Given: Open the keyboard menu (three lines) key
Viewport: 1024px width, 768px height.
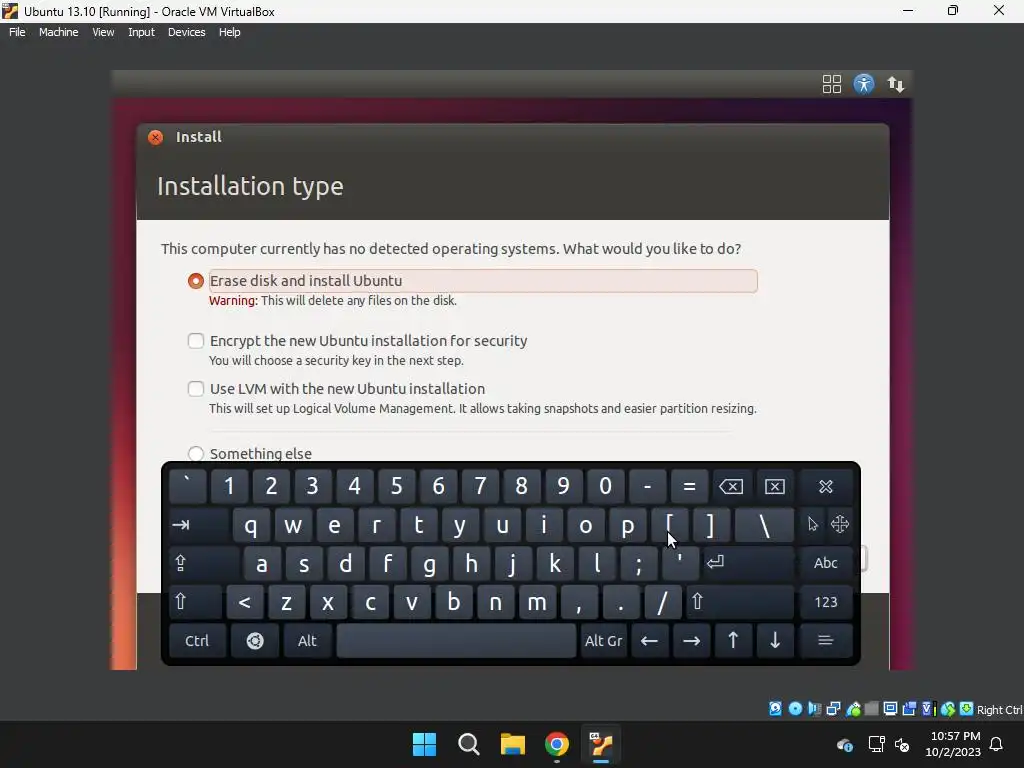Looking at the screenshot, I should tap(825, 641).
